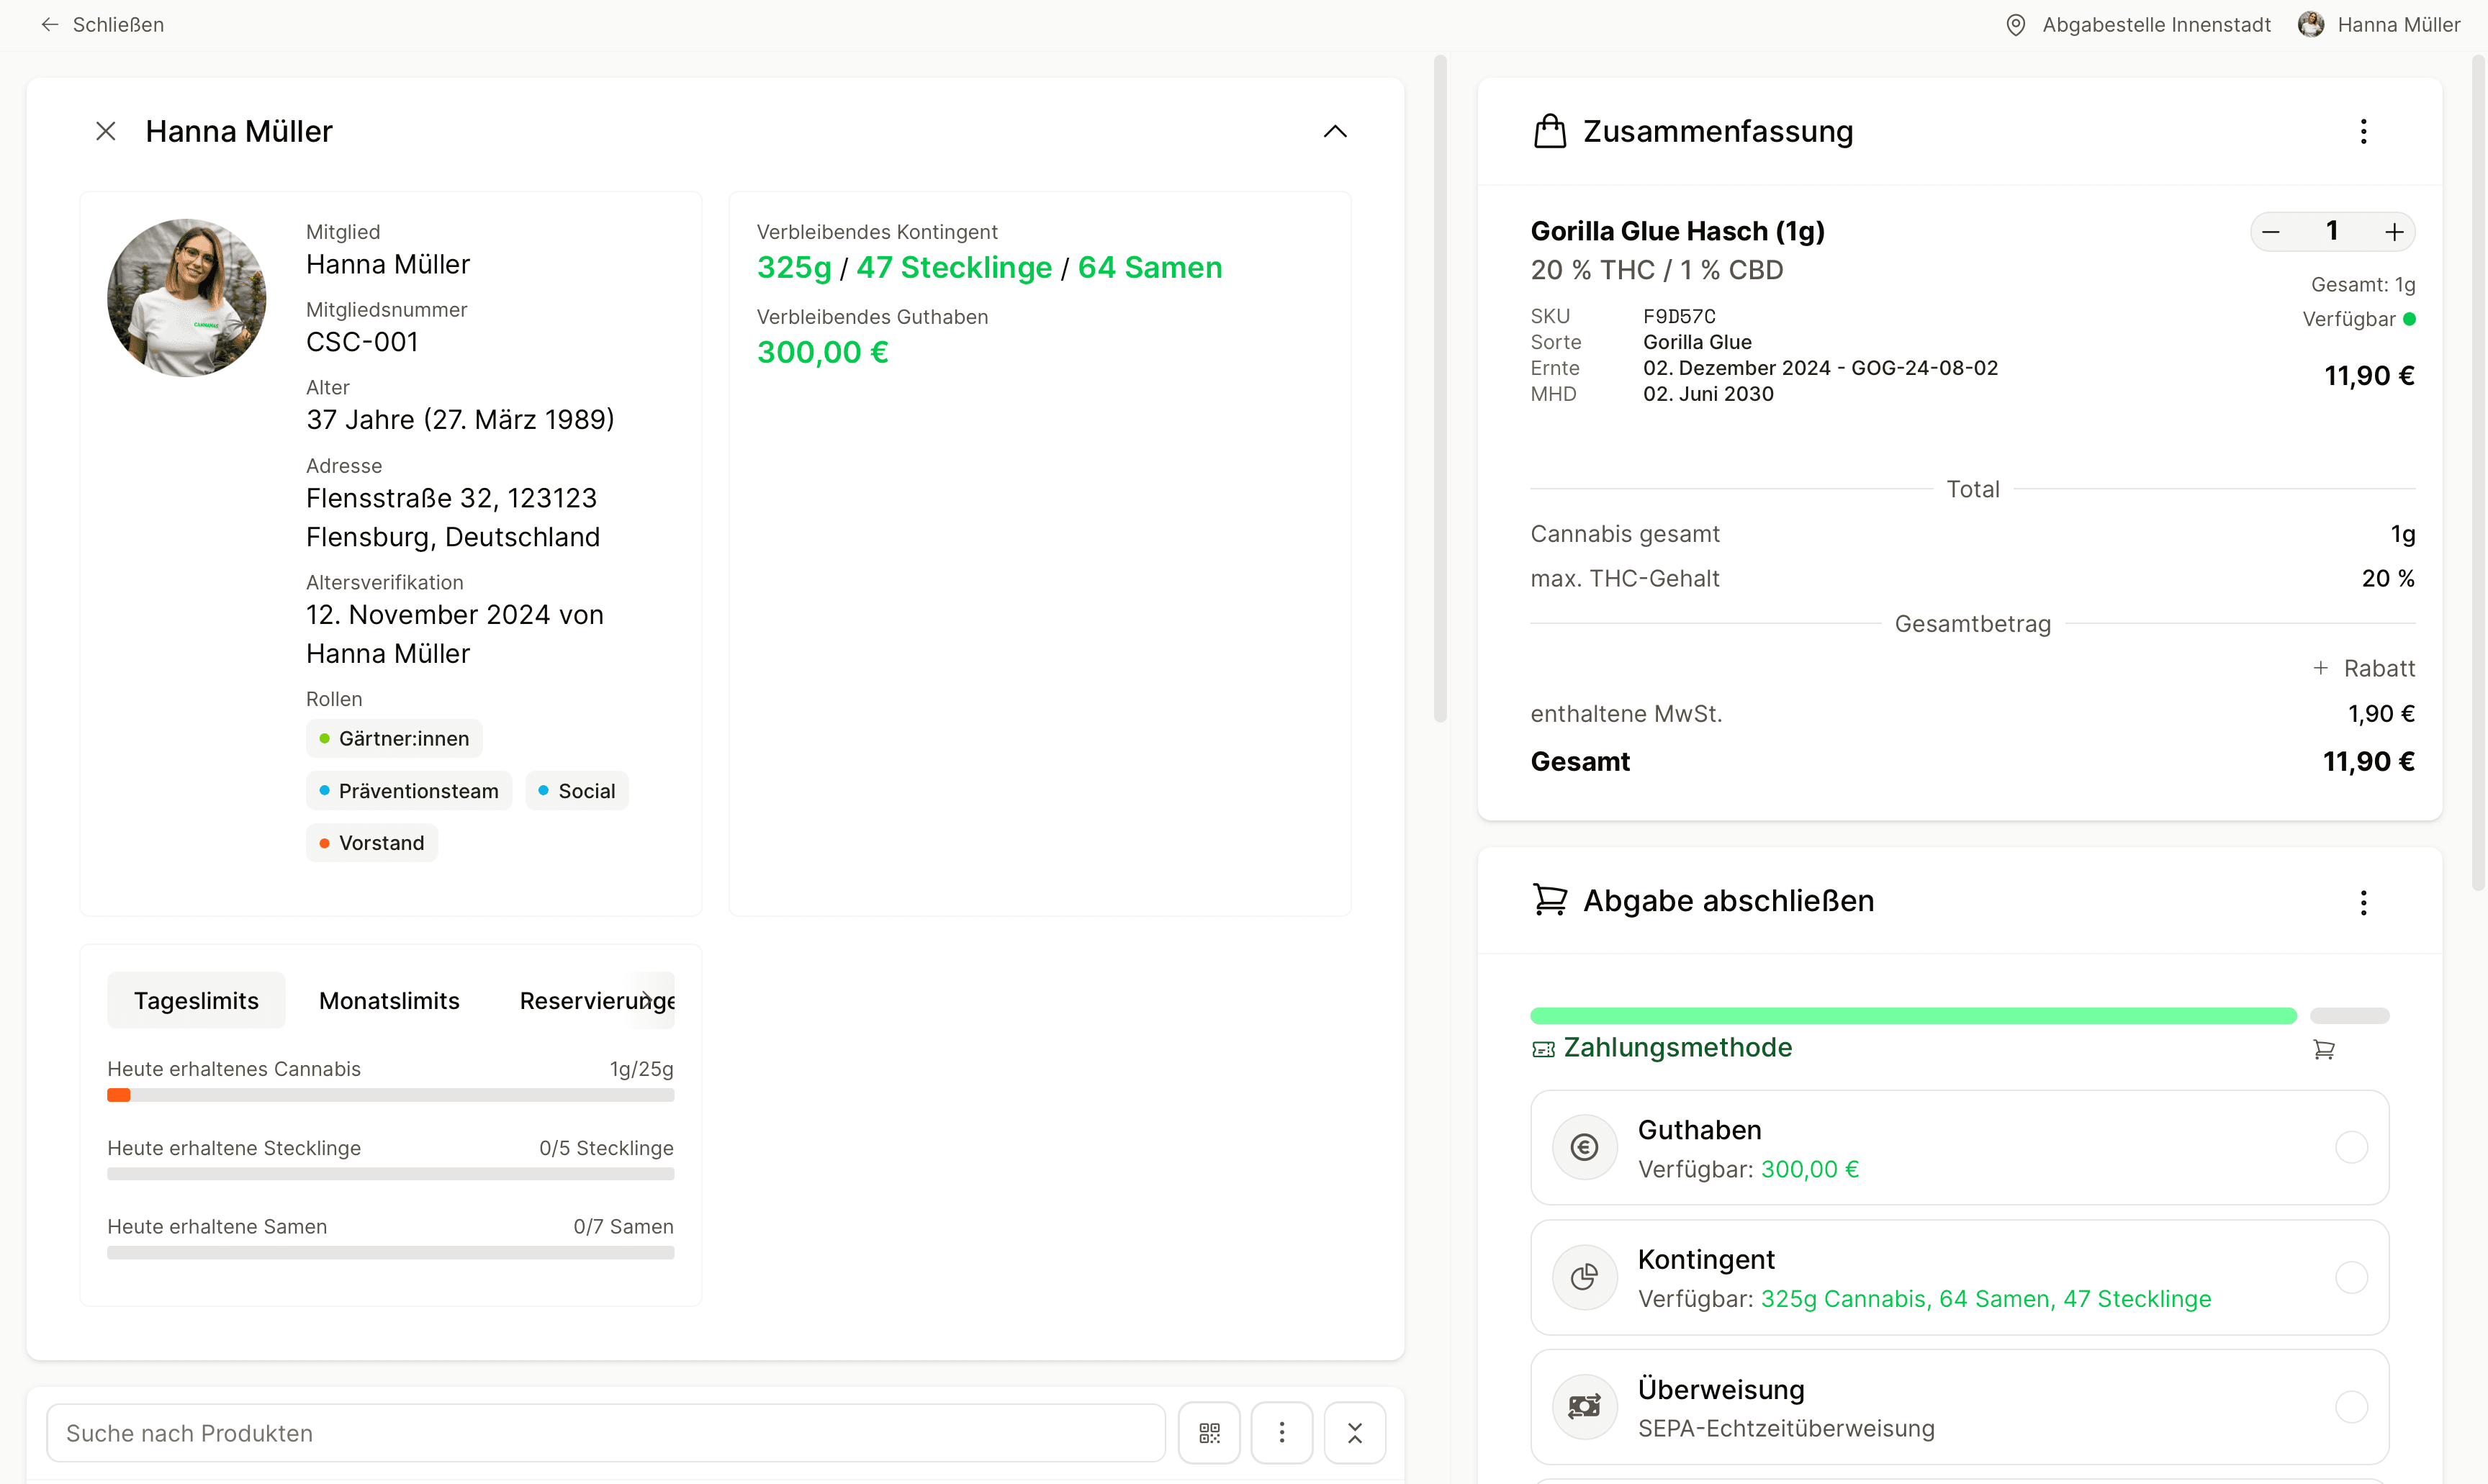Click the membership number CSC-001
Screen dimensions: 2488x1484
(362, 342)
